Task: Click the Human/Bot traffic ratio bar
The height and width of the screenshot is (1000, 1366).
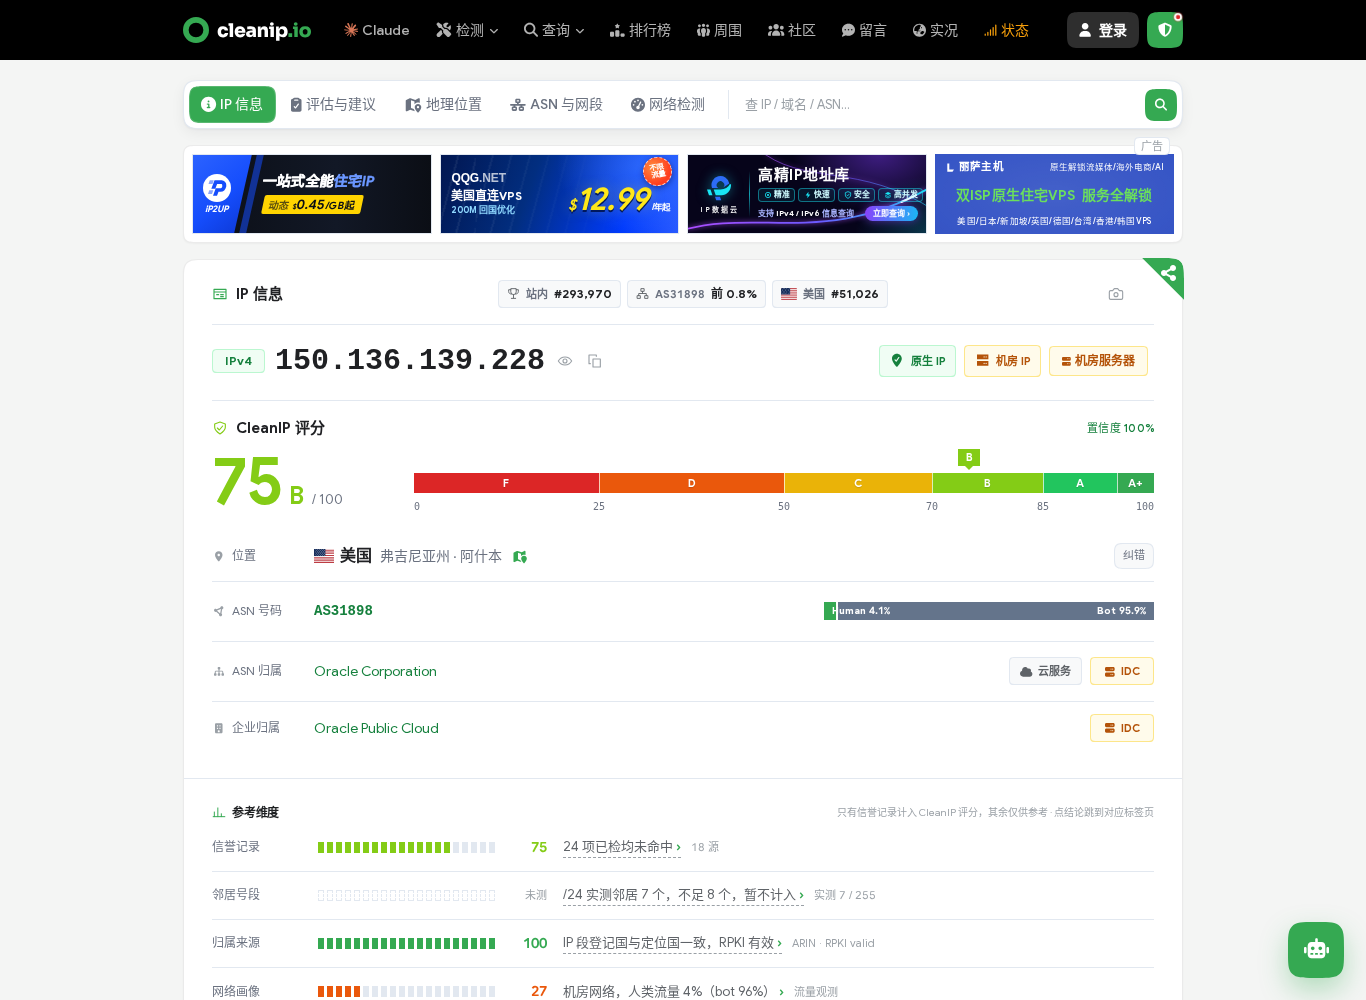Action: pos(989,611)
